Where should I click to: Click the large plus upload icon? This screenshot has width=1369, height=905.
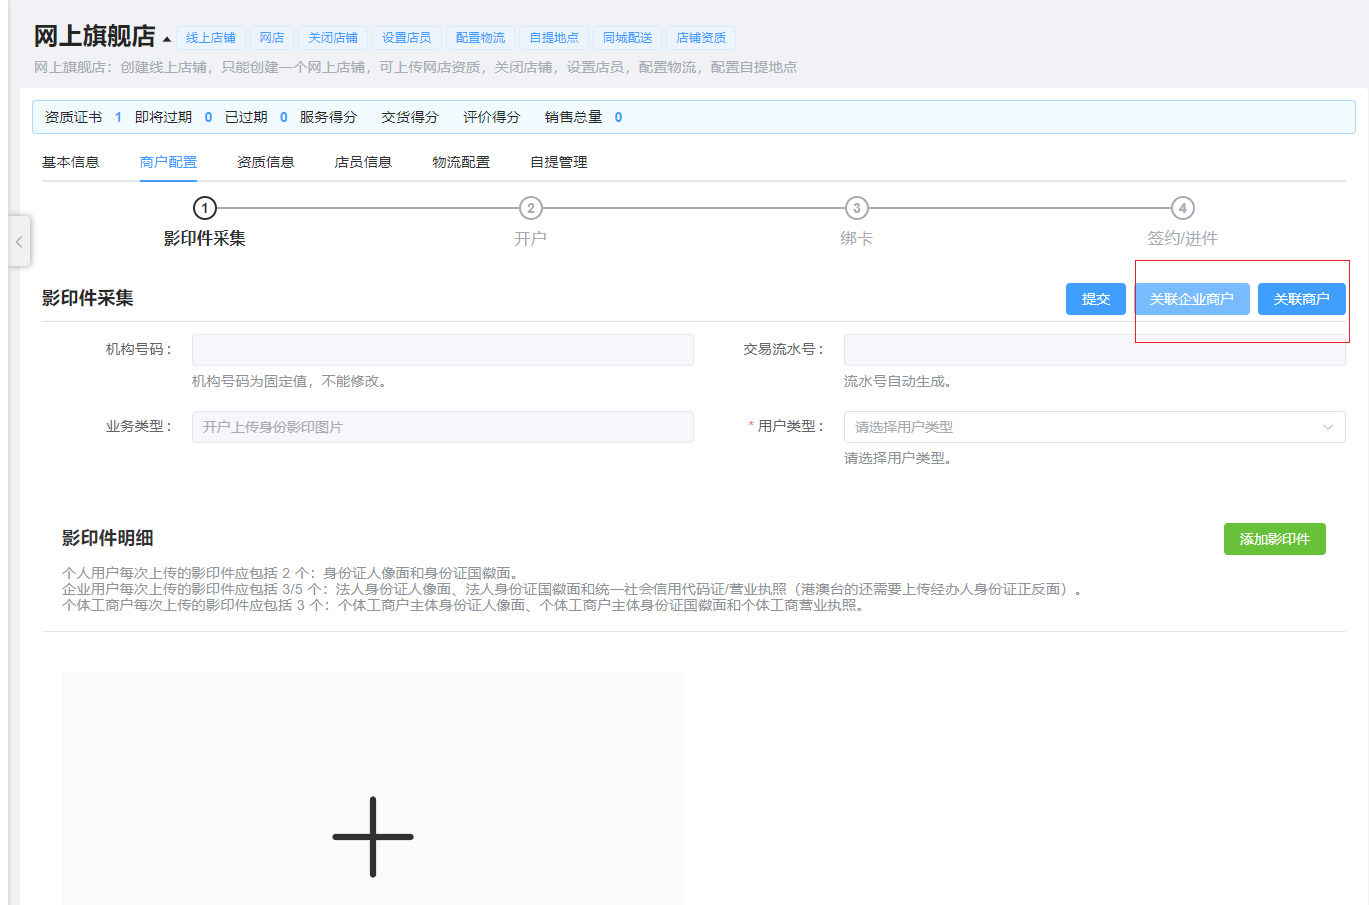tap(372, 836)
